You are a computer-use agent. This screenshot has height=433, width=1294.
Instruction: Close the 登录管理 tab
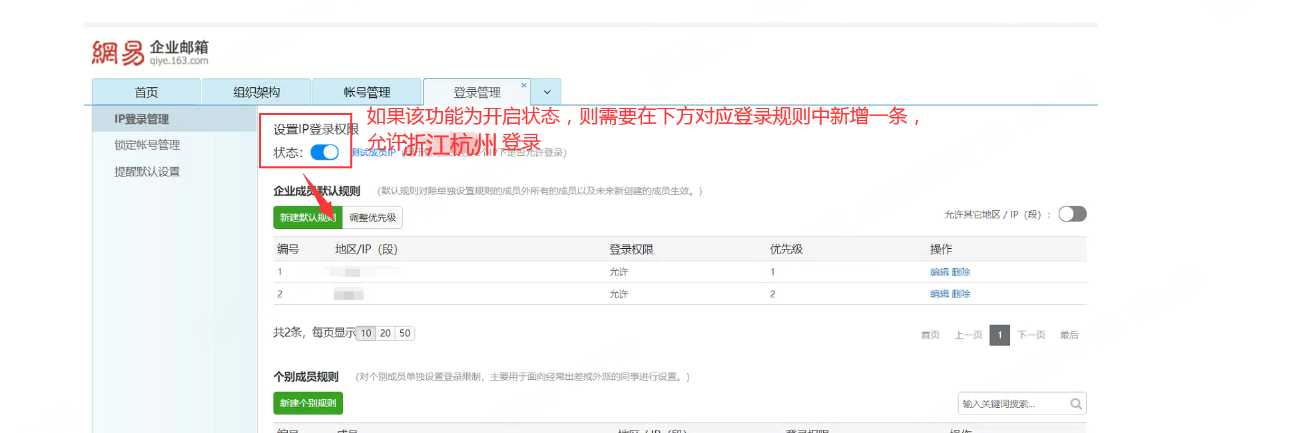click(524, 85)
